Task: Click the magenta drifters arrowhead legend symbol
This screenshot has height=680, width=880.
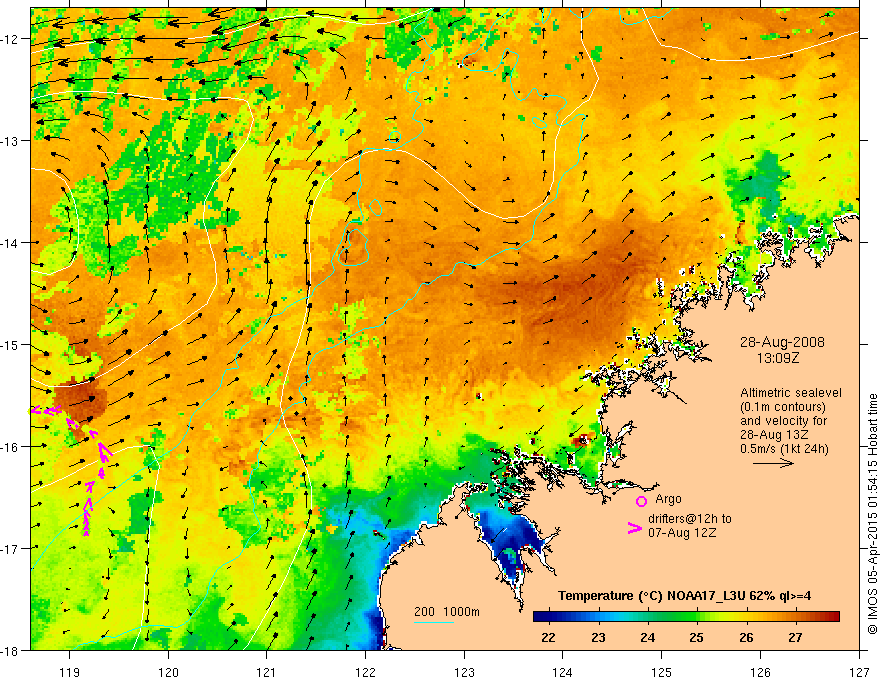Action: coord(635,528)
